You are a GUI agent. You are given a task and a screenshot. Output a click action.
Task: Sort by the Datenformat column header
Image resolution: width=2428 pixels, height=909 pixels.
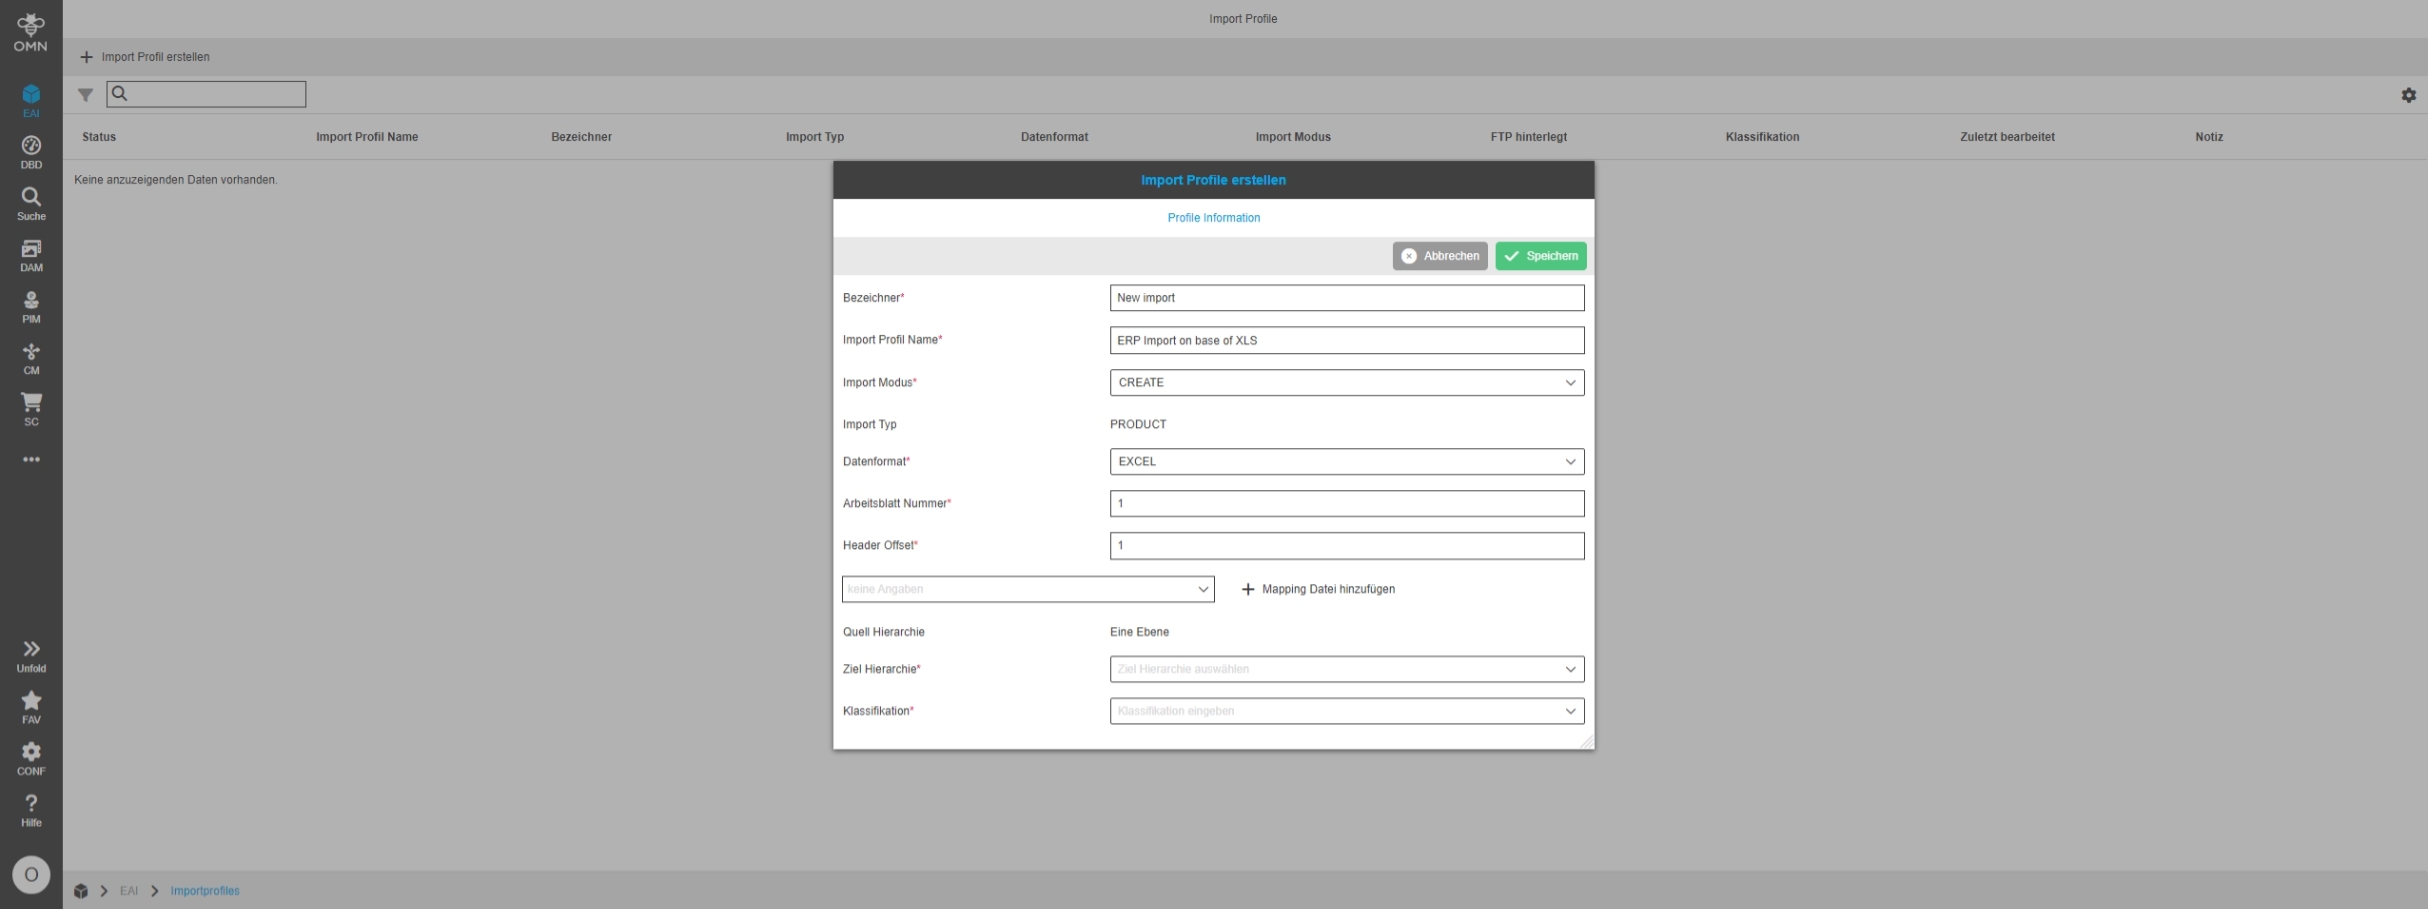click(x=1054, y=137)
